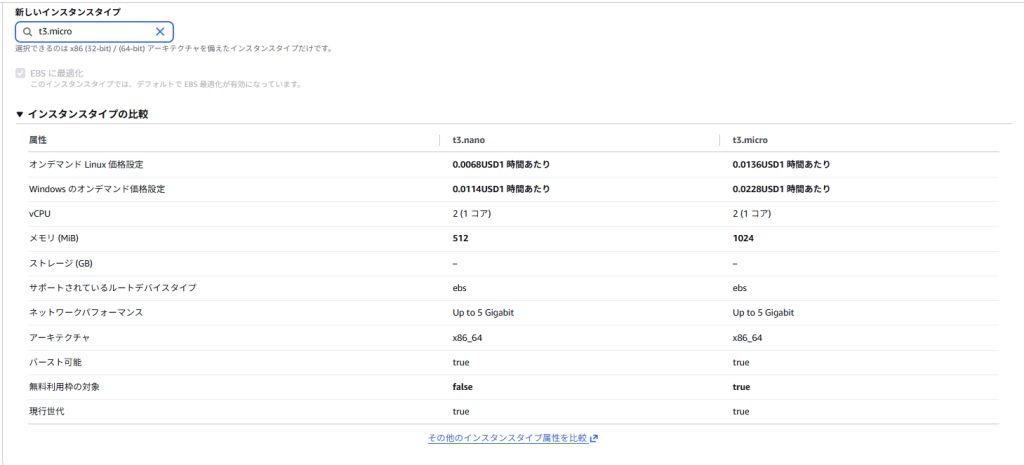Click the t3.micro column header

pos(750,140)
